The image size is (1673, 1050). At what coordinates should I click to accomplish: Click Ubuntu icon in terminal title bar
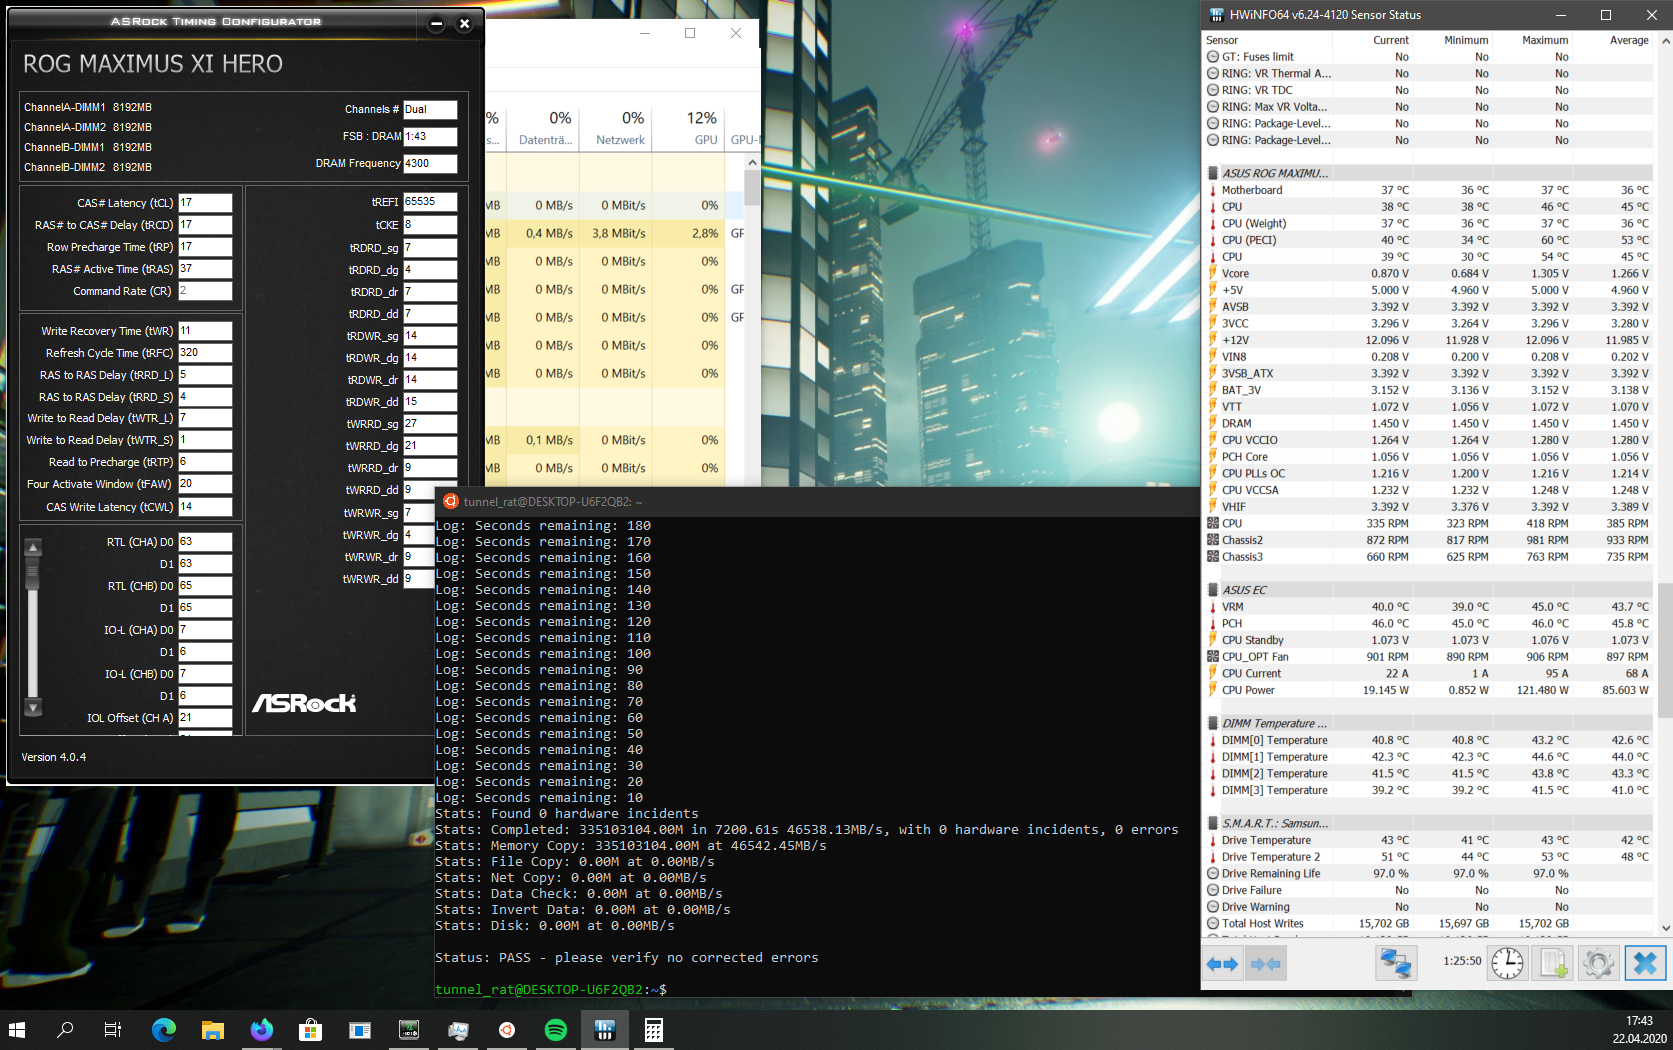pyautogui.click(x=451, y=501)
